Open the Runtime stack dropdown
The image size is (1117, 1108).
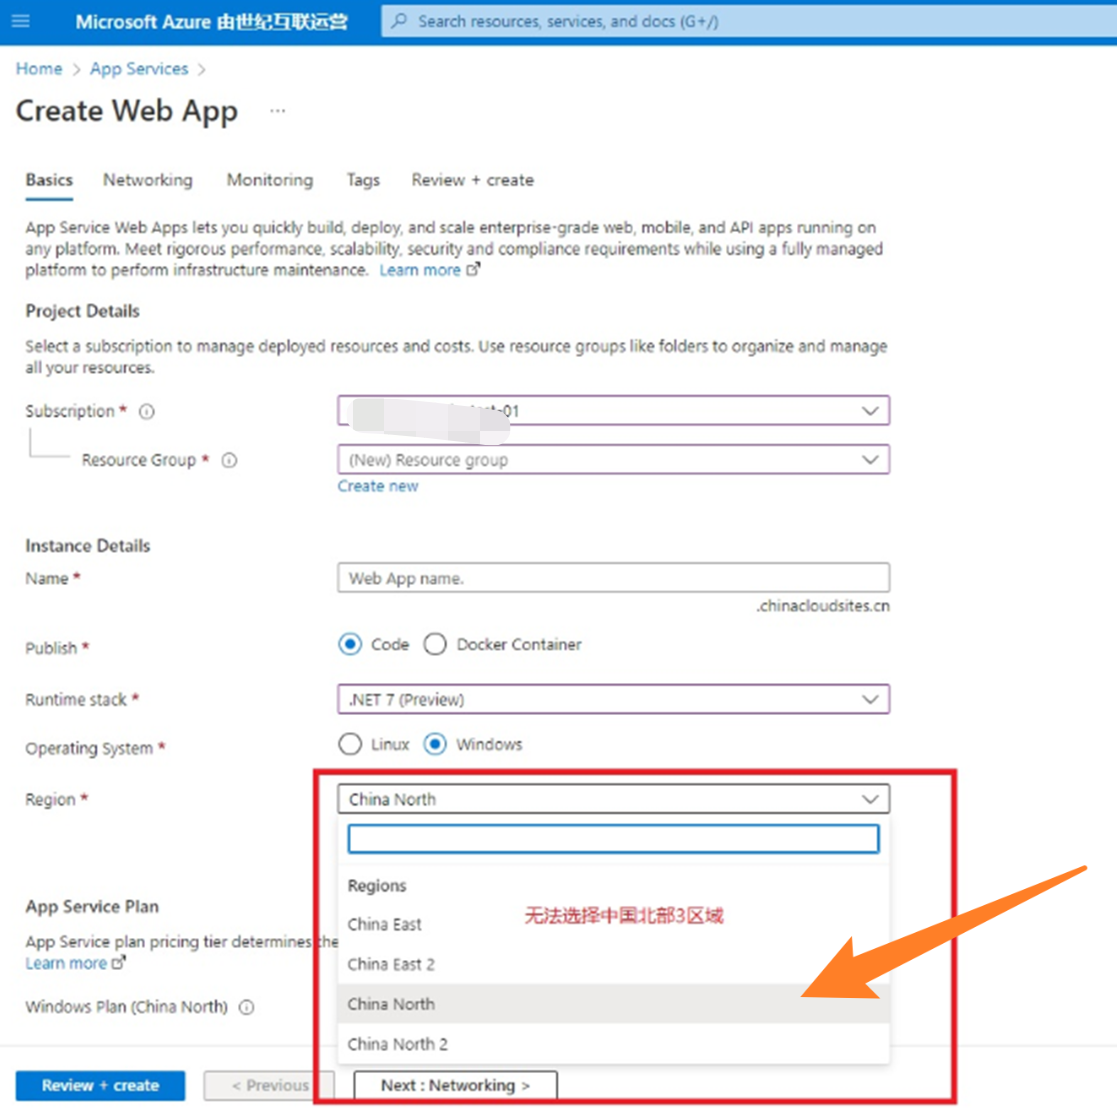click(x=869, y=700)
